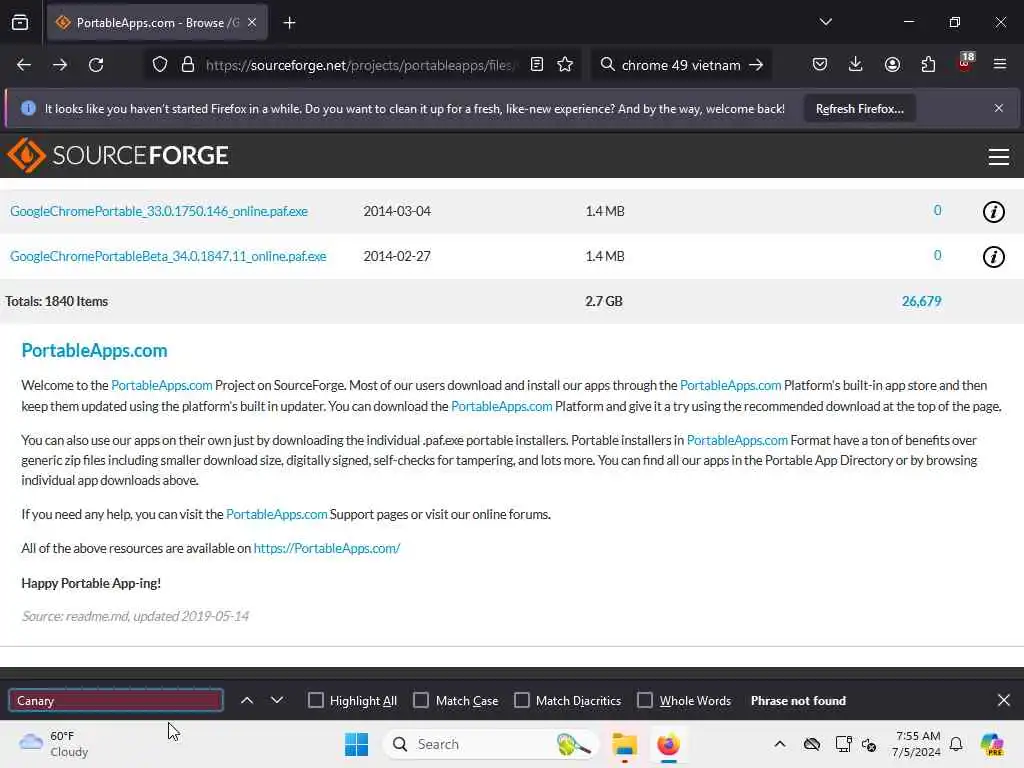Image resolution: width=1024 pixels, height=768 pixels.
Task: Go back to previous page
Action: click(24, 65)
